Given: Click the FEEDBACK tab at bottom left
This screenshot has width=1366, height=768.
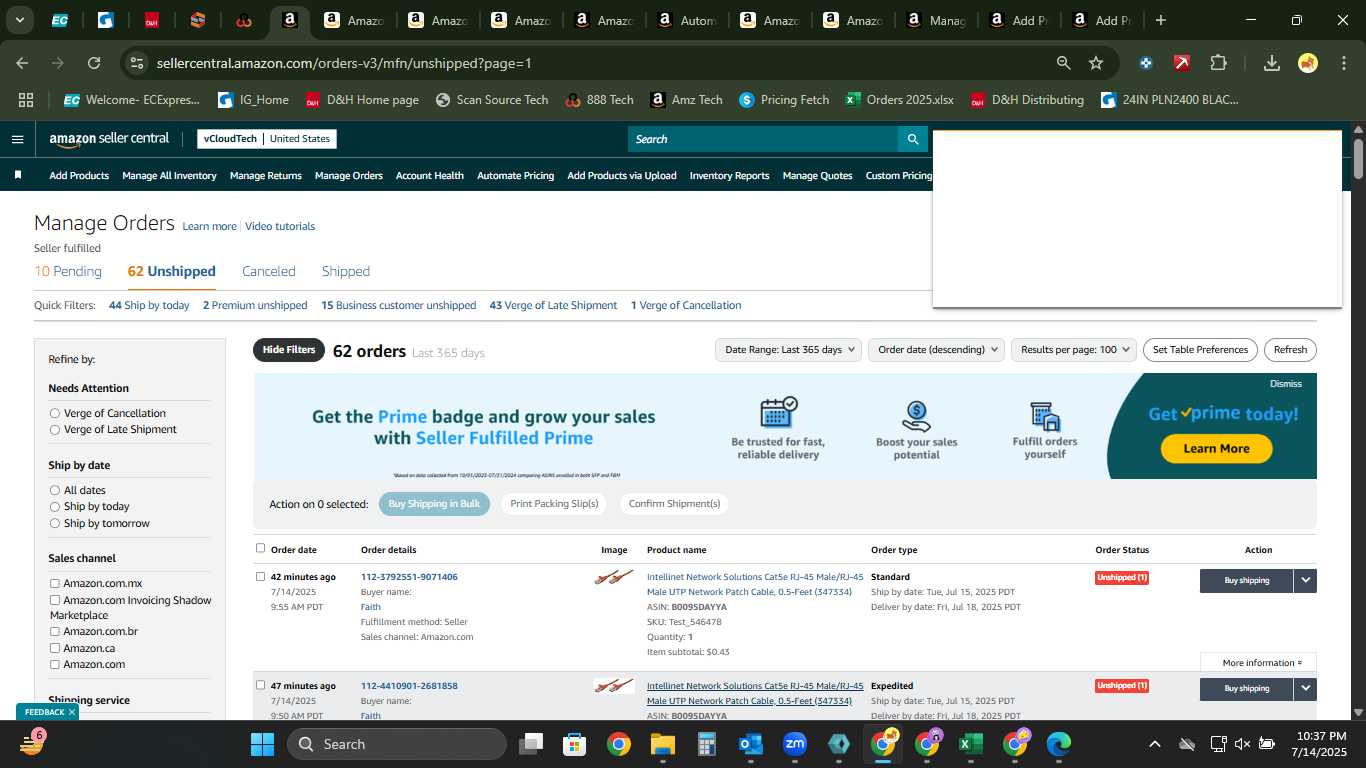Looking at the screenshot, I should tap(45, 712).
